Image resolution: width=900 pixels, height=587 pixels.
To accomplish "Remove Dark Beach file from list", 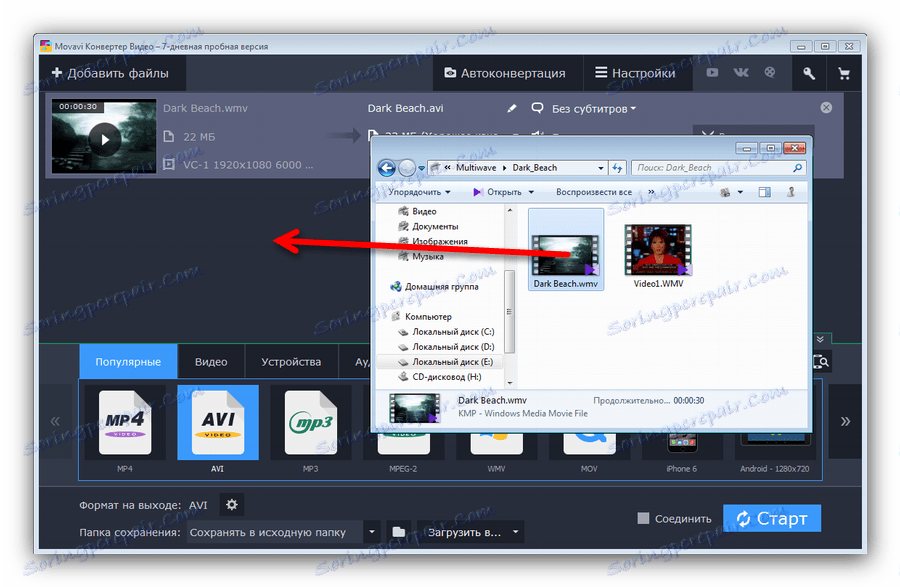I will (x=826, y=108).
